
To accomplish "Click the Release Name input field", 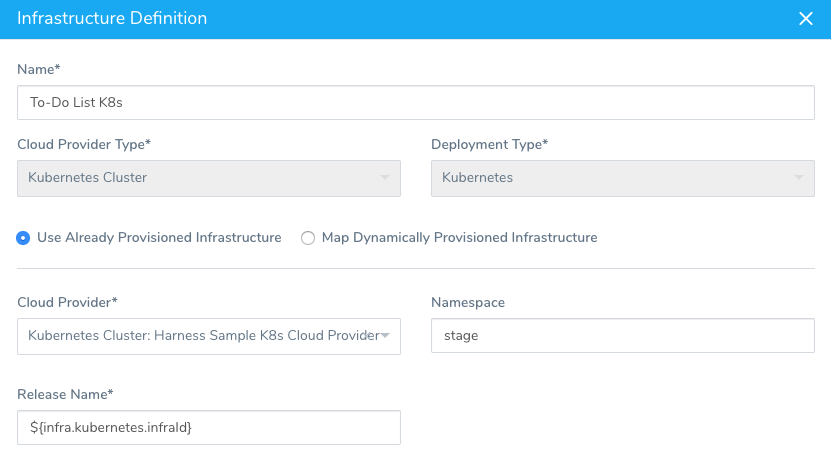I will (209, 427).
